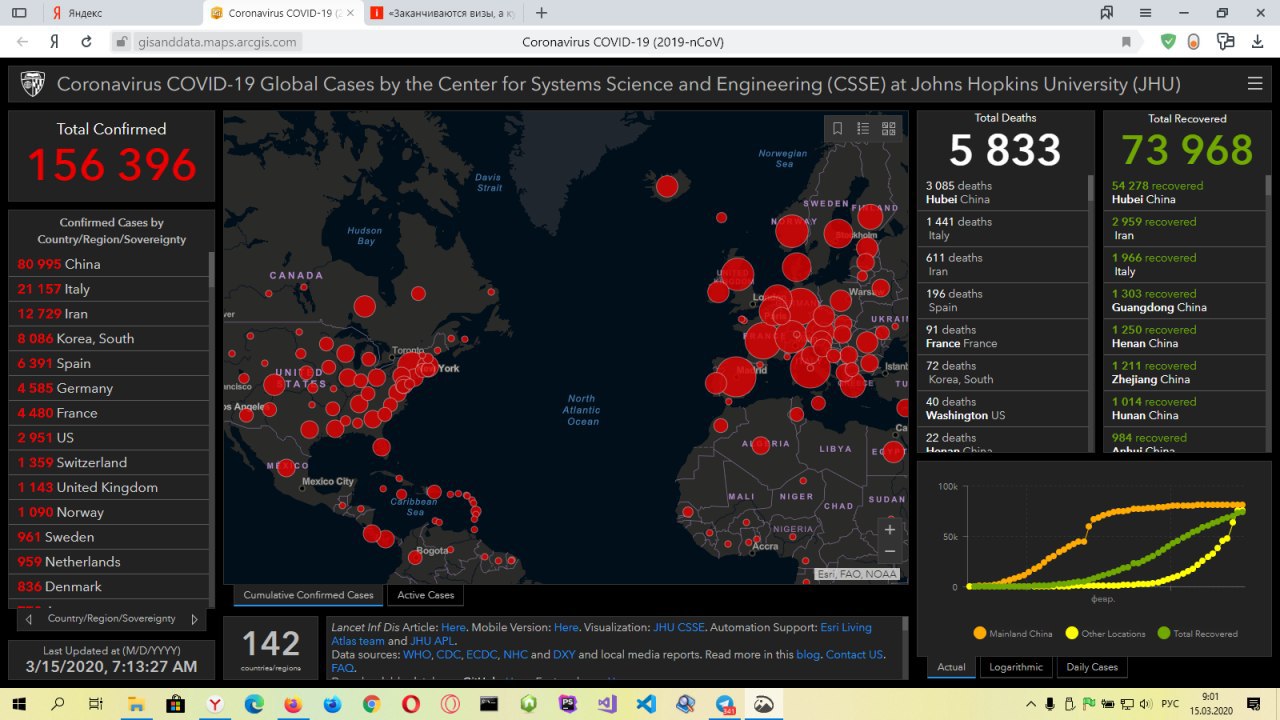Open the ECDC data source link
The image size is (1280, 720).
tap(481, 654)
